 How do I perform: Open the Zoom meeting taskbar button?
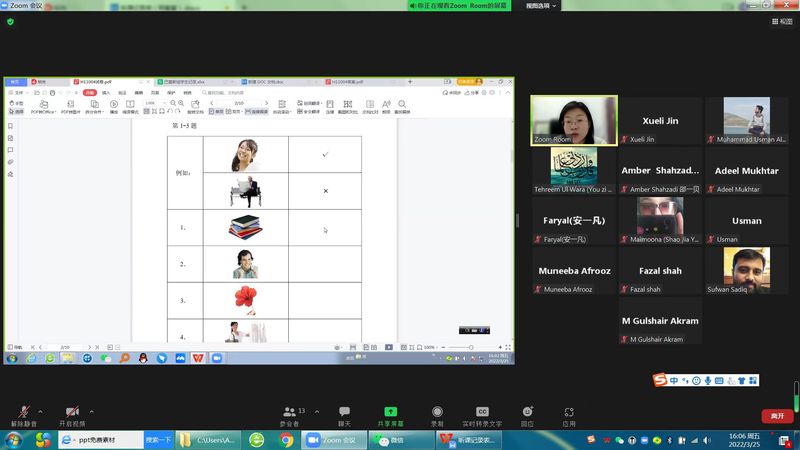pyautogui.click(x=333, y=440)
